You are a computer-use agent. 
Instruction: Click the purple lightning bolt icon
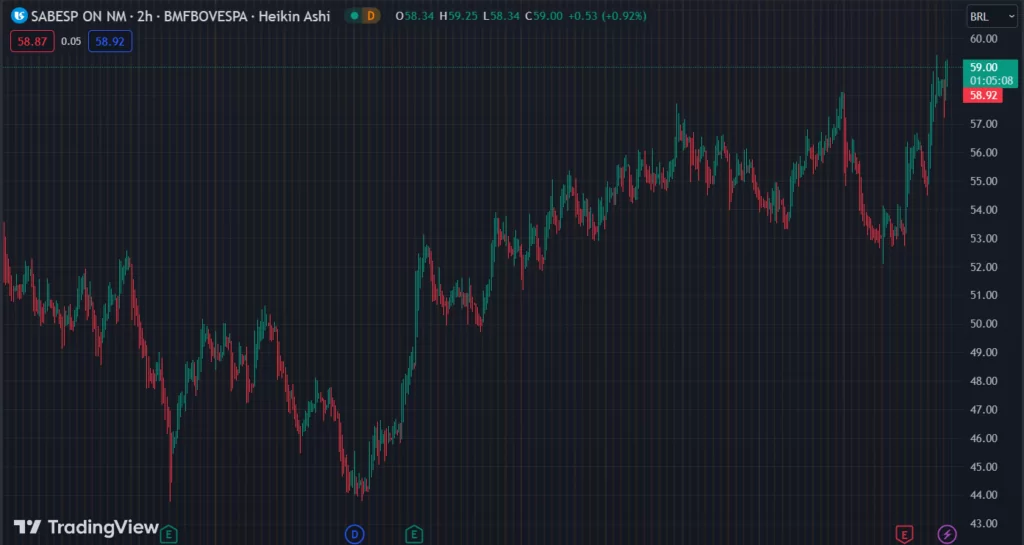[x=947, y=535]
